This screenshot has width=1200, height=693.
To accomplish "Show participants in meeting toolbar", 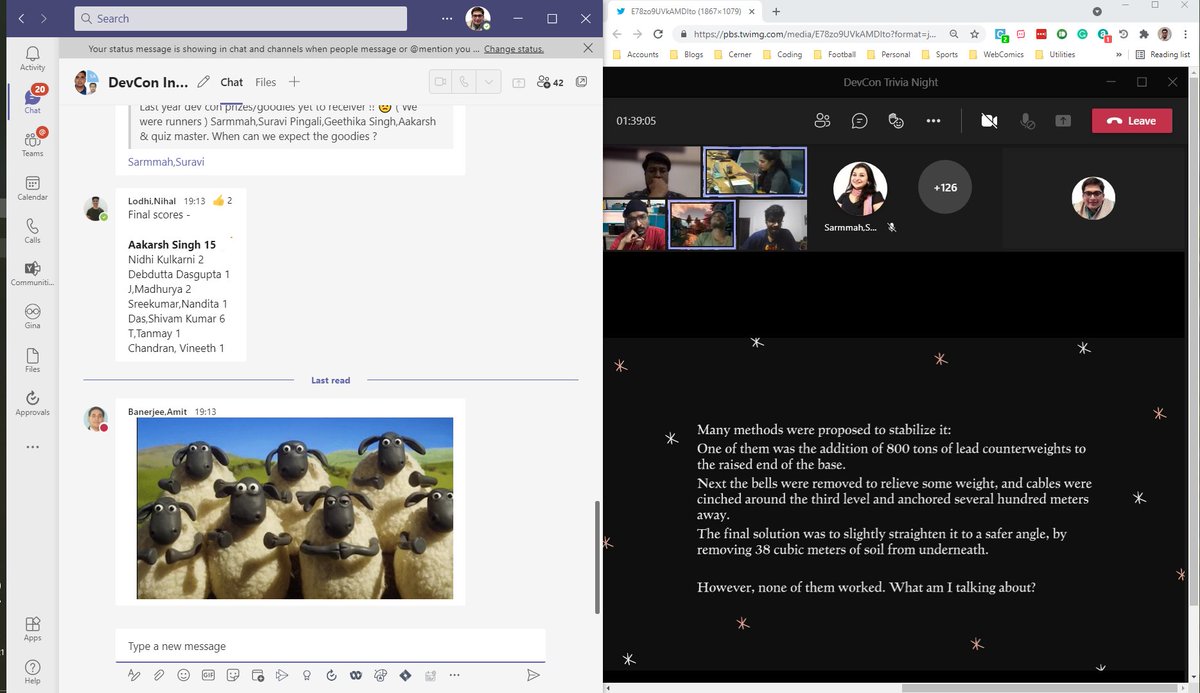I will click(x=822, y=120).
